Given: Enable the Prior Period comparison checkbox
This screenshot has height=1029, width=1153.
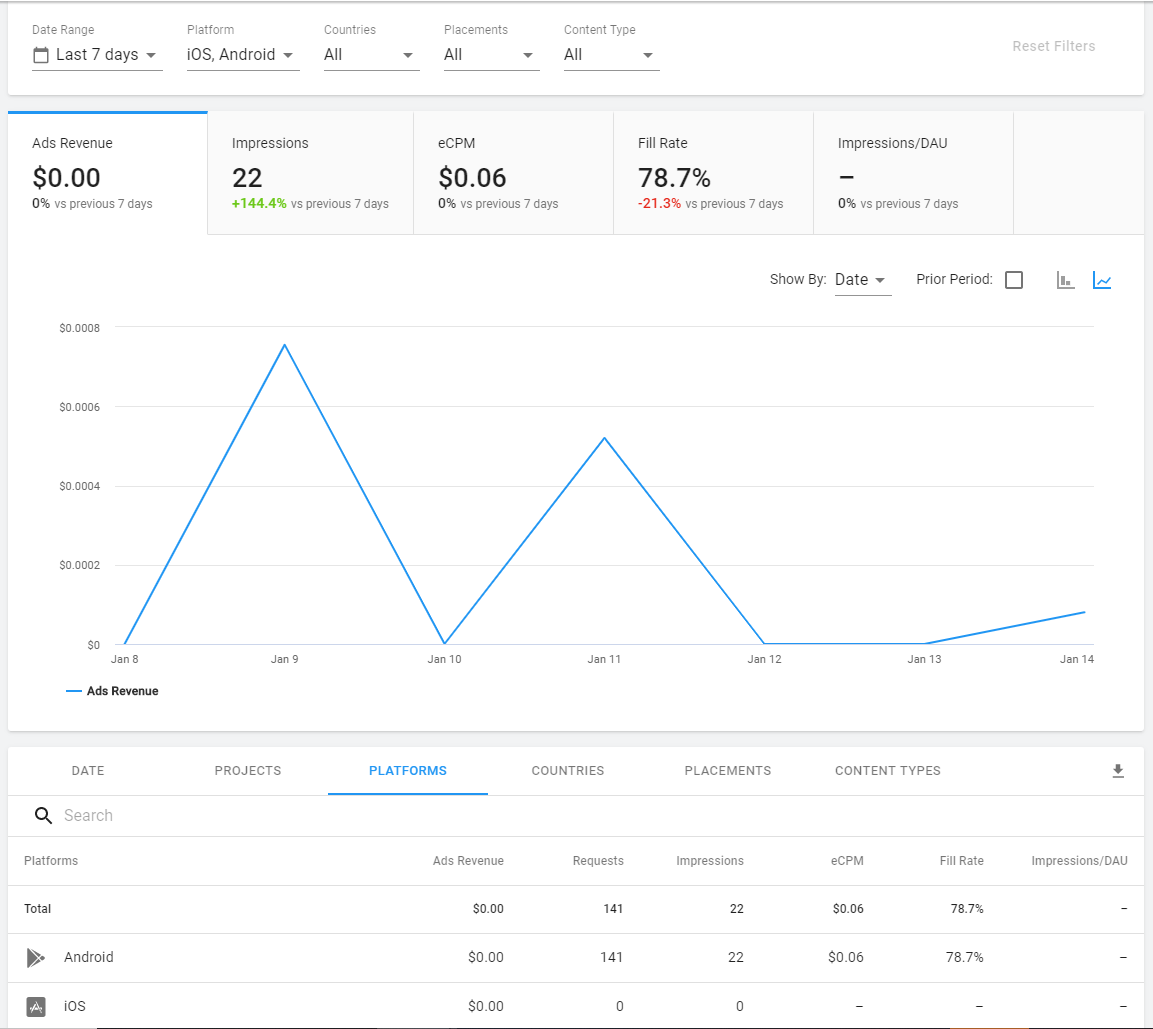Looking at the screenshot, I should (1013, 280).
